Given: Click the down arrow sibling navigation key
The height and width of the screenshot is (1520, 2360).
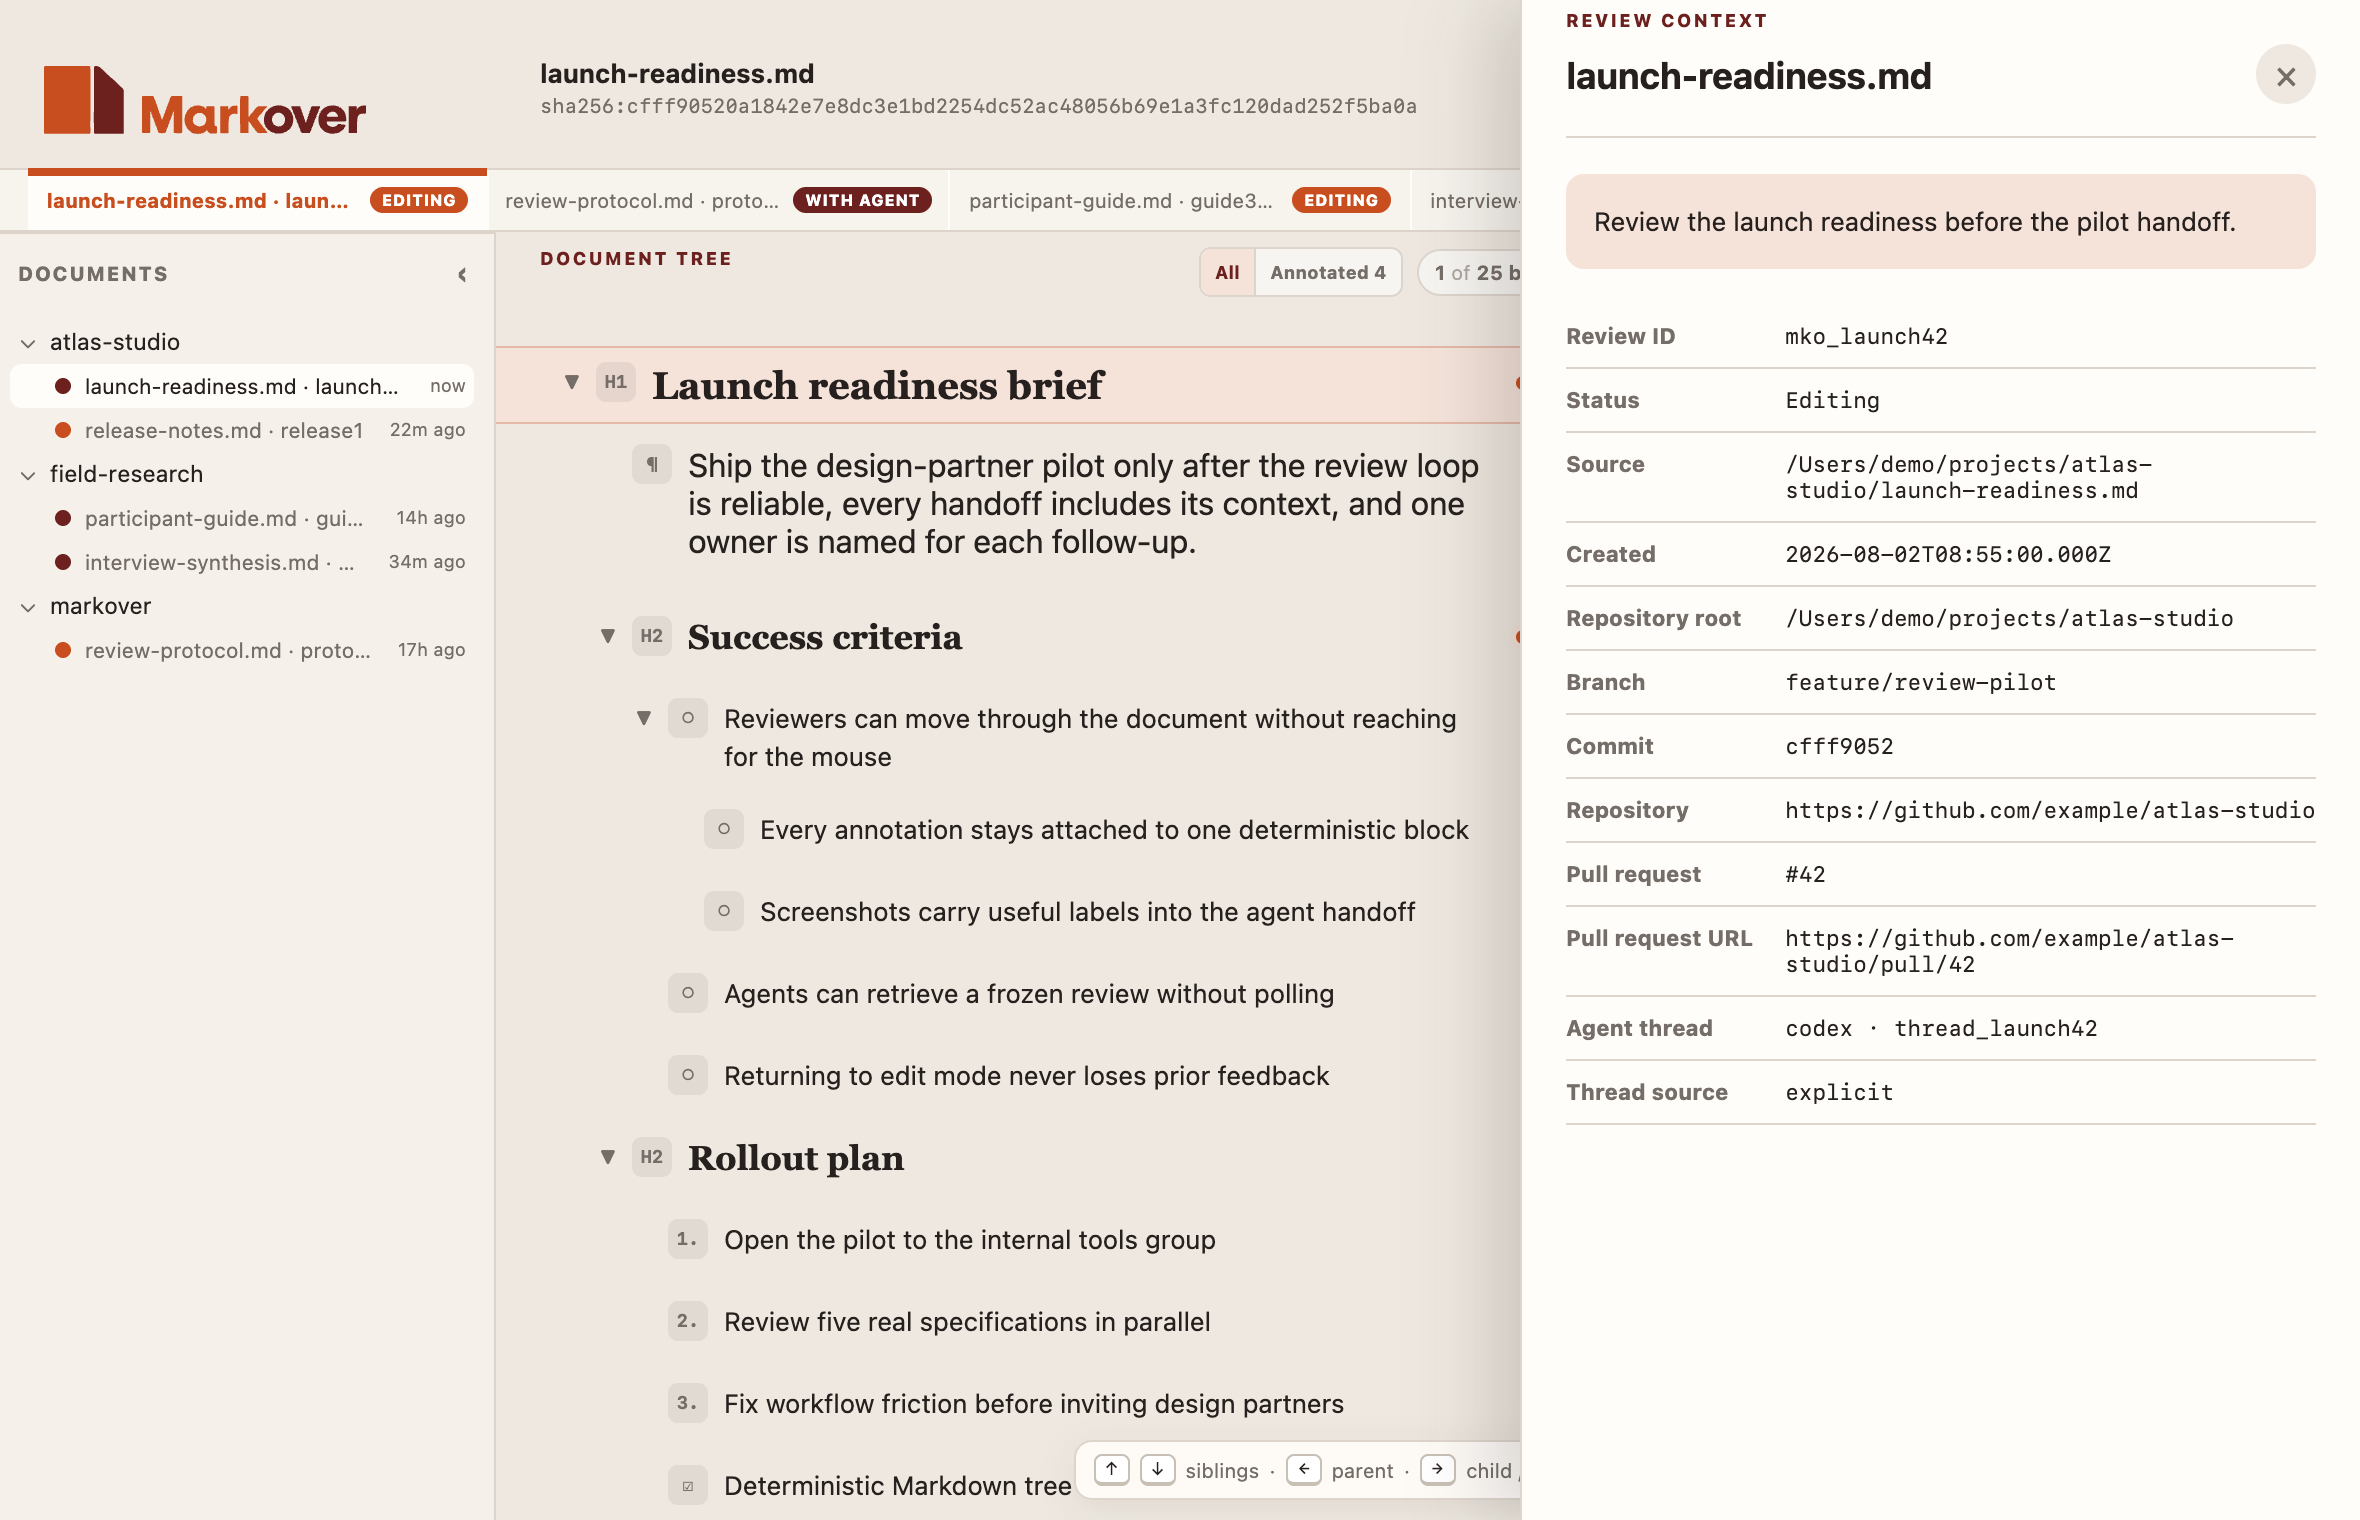Looking at the screenshot, I should tap(1158, 1469).
